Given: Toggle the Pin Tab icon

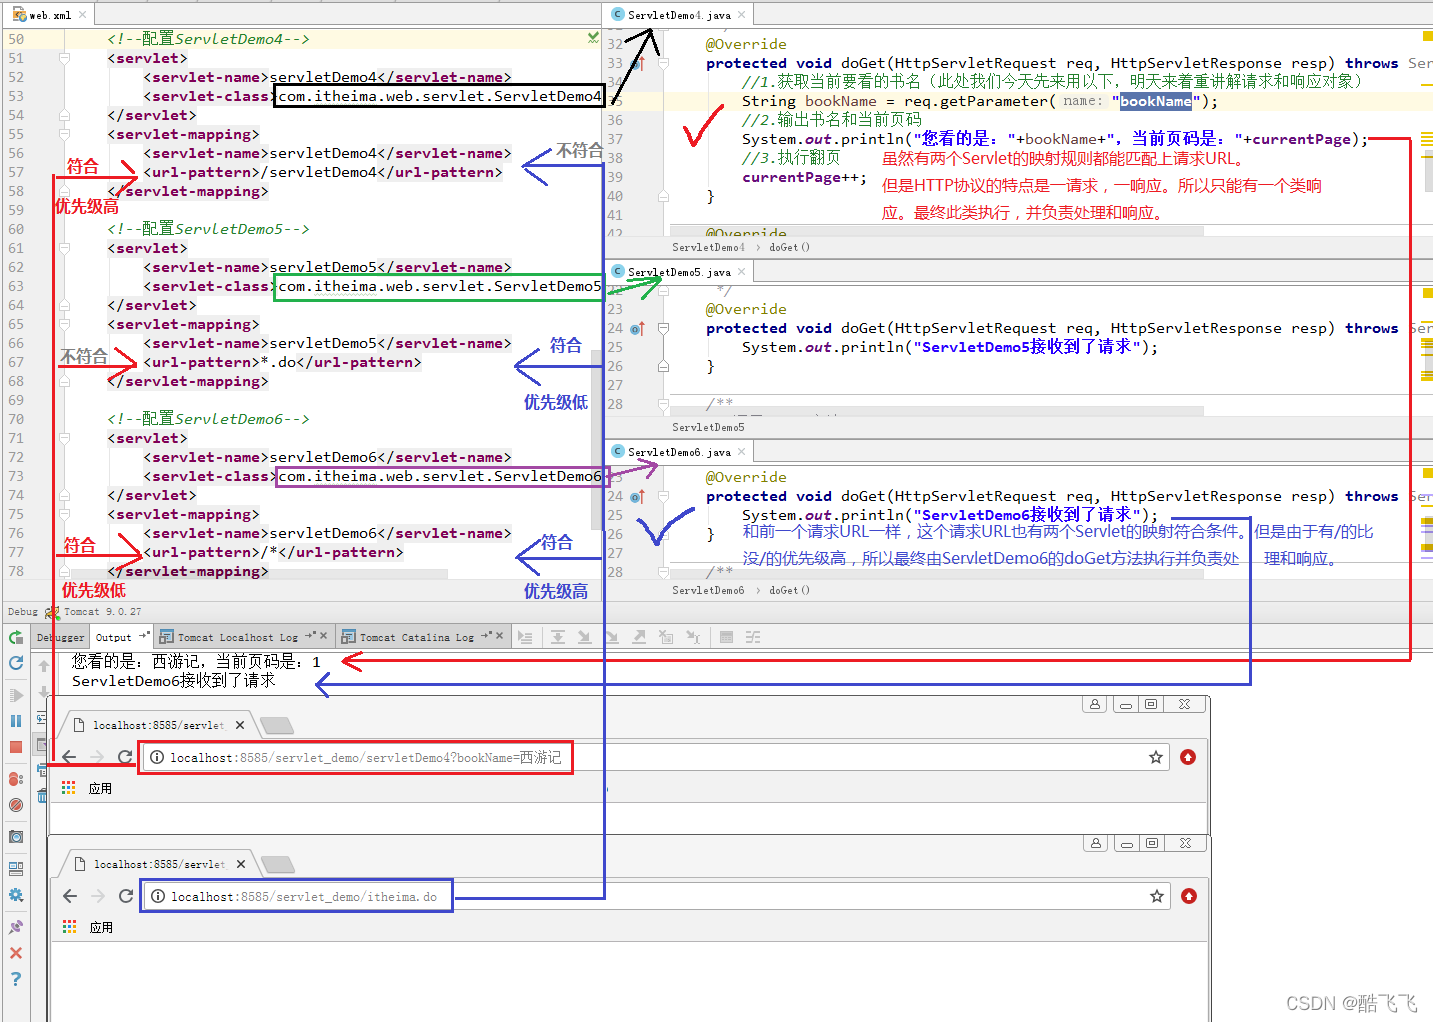Looking at the screenshot, I should tap(15, 927).
